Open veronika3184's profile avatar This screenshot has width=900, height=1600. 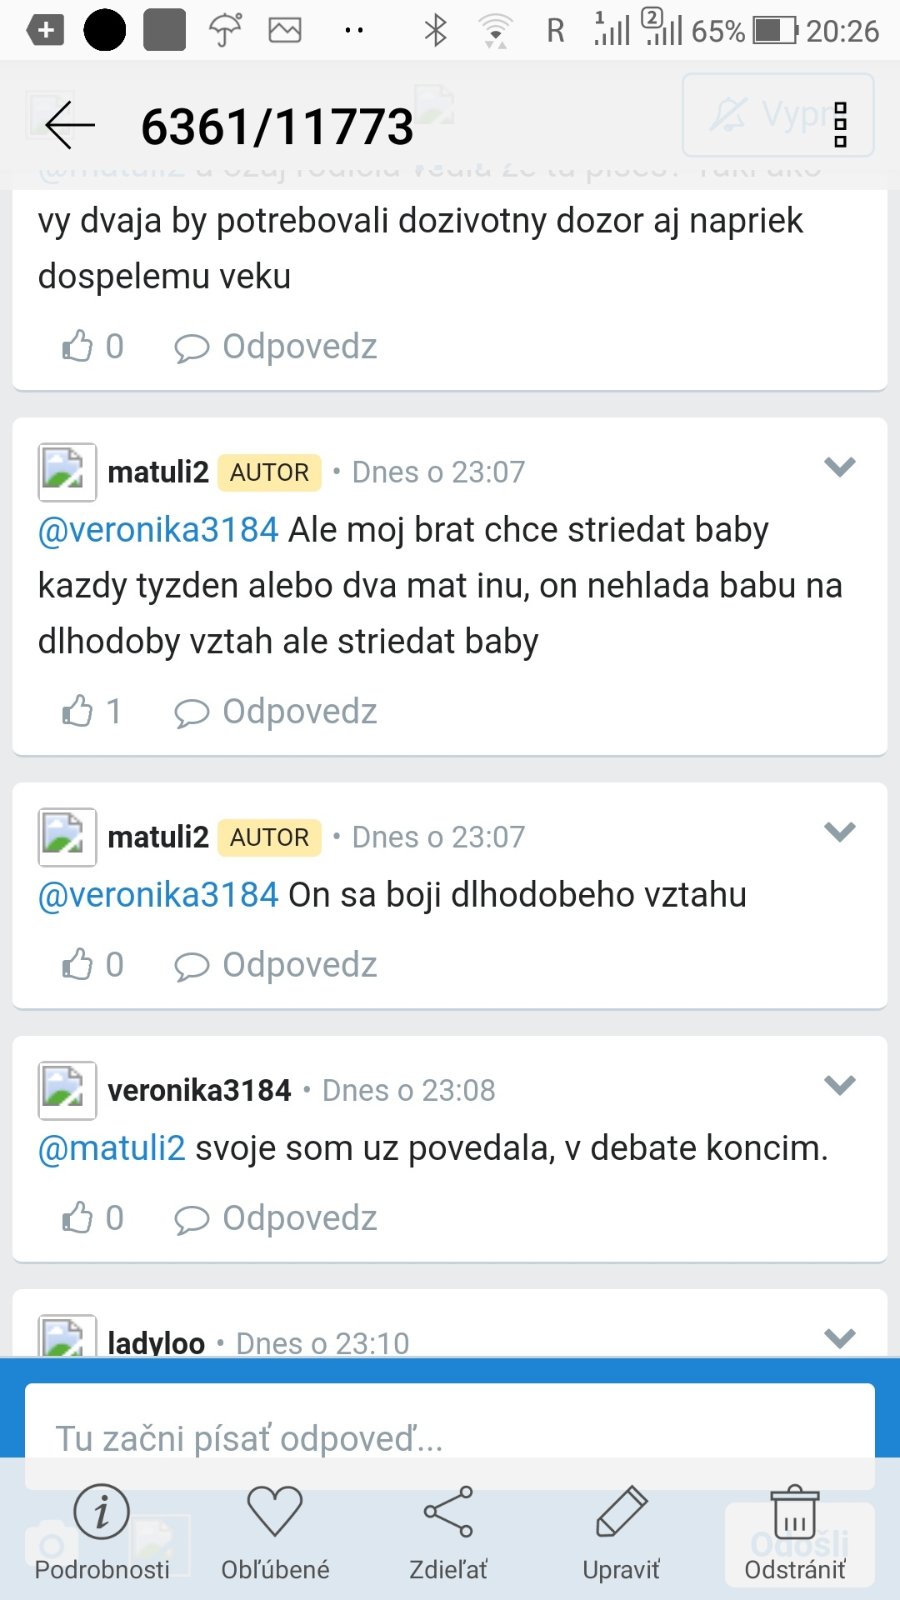point(67,1090)
